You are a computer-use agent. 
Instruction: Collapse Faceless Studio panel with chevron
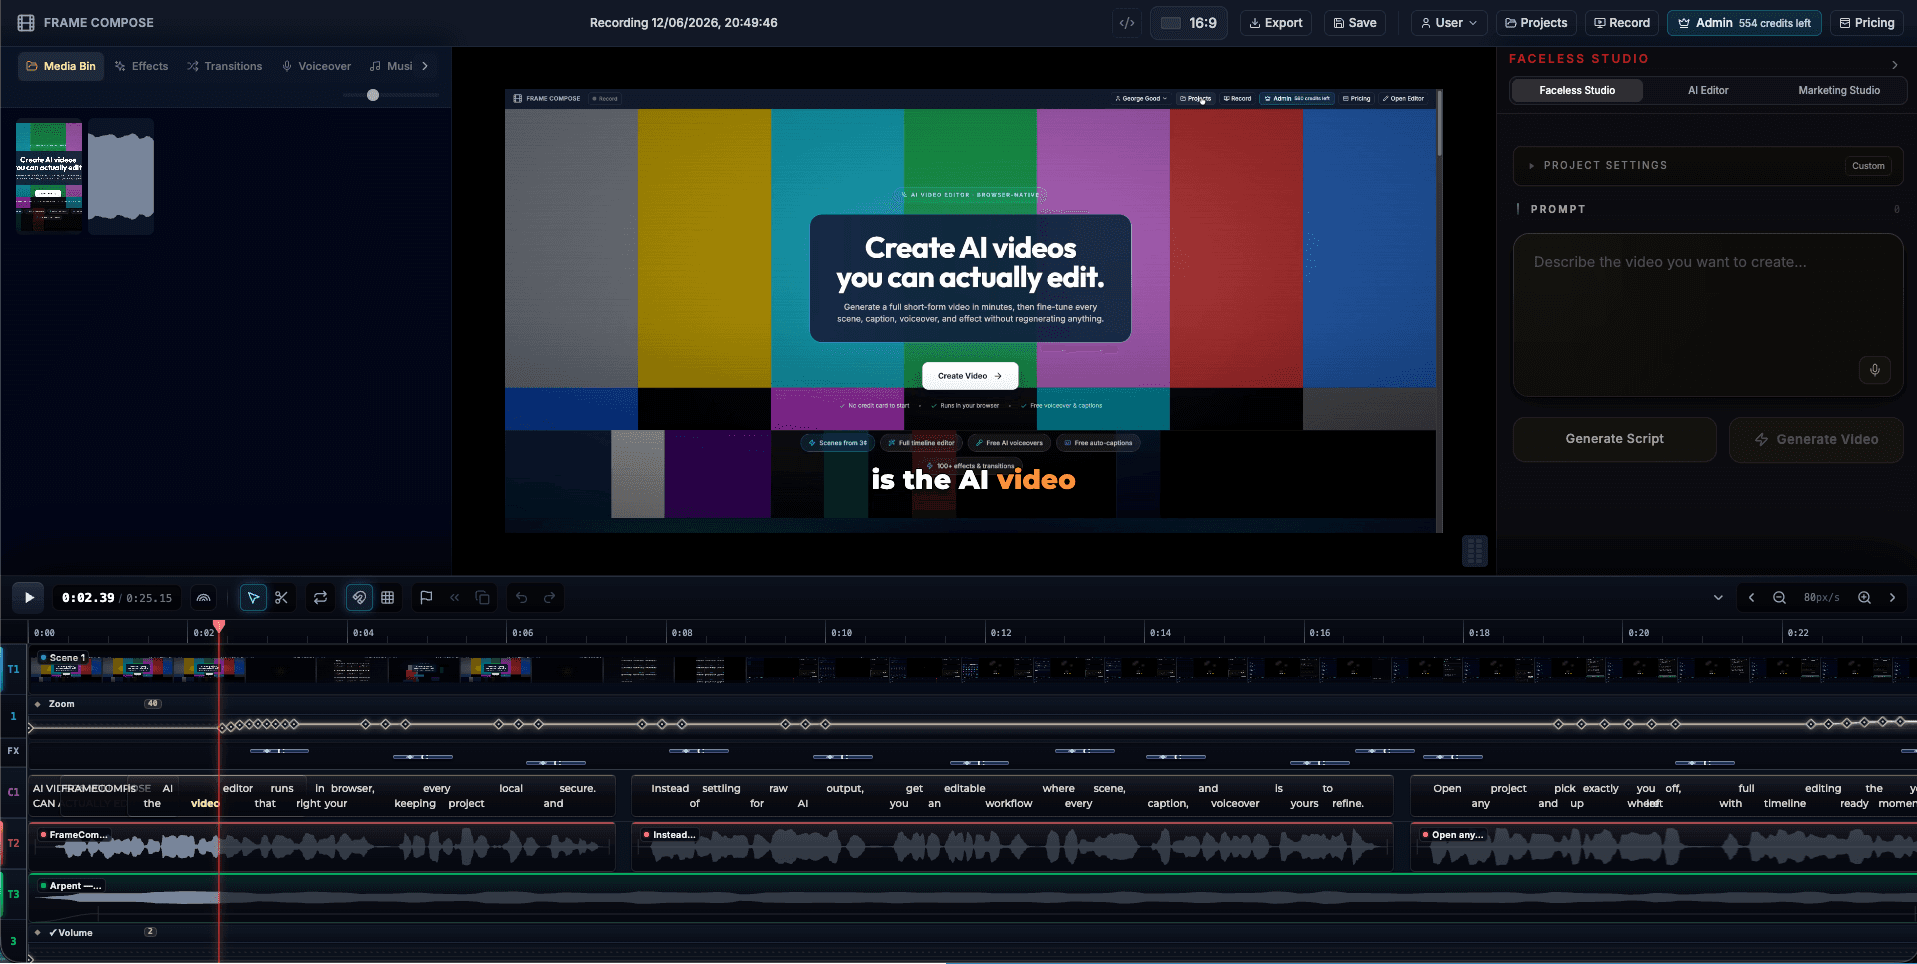click(1894, 65)
